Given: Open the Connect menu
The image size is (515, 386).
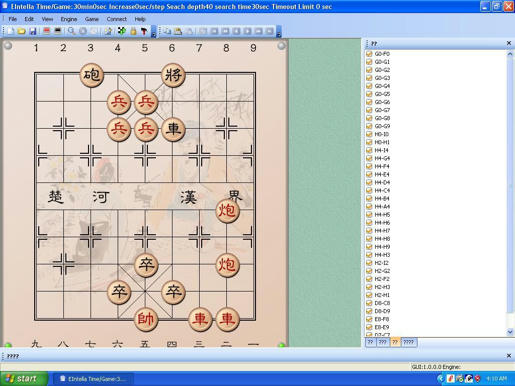Looking at the screenshot, I should click(117, 19).
